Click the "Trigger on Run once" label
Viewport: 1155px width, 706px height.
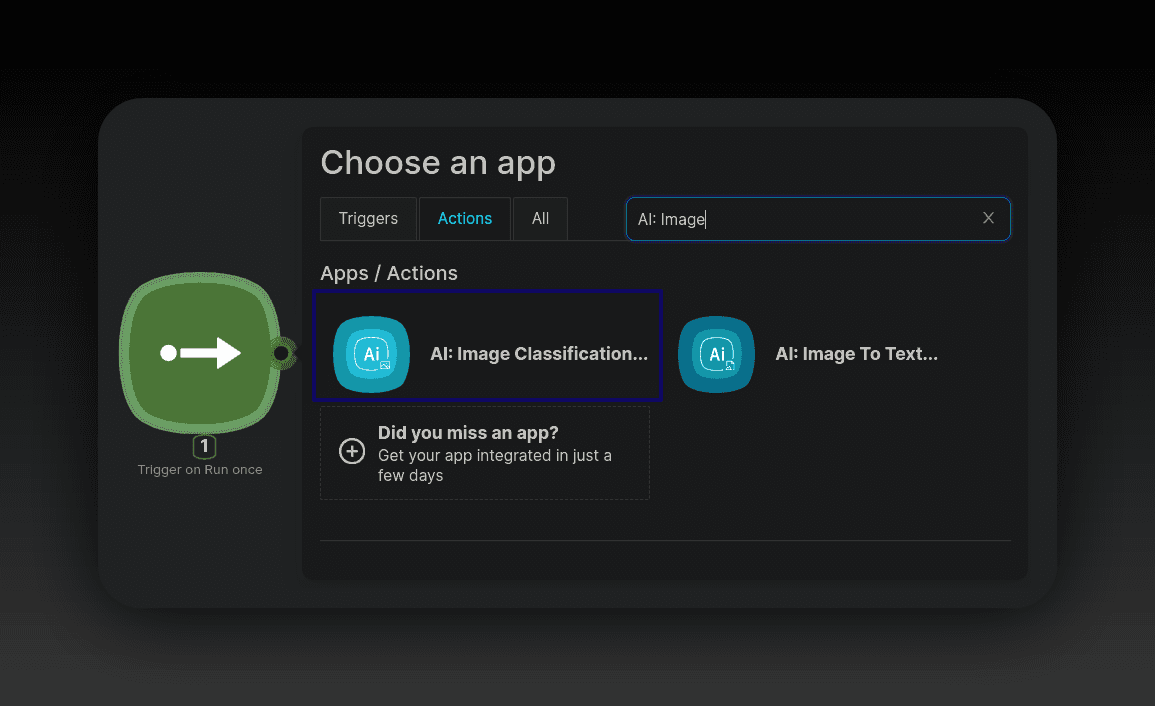(200, 470)
